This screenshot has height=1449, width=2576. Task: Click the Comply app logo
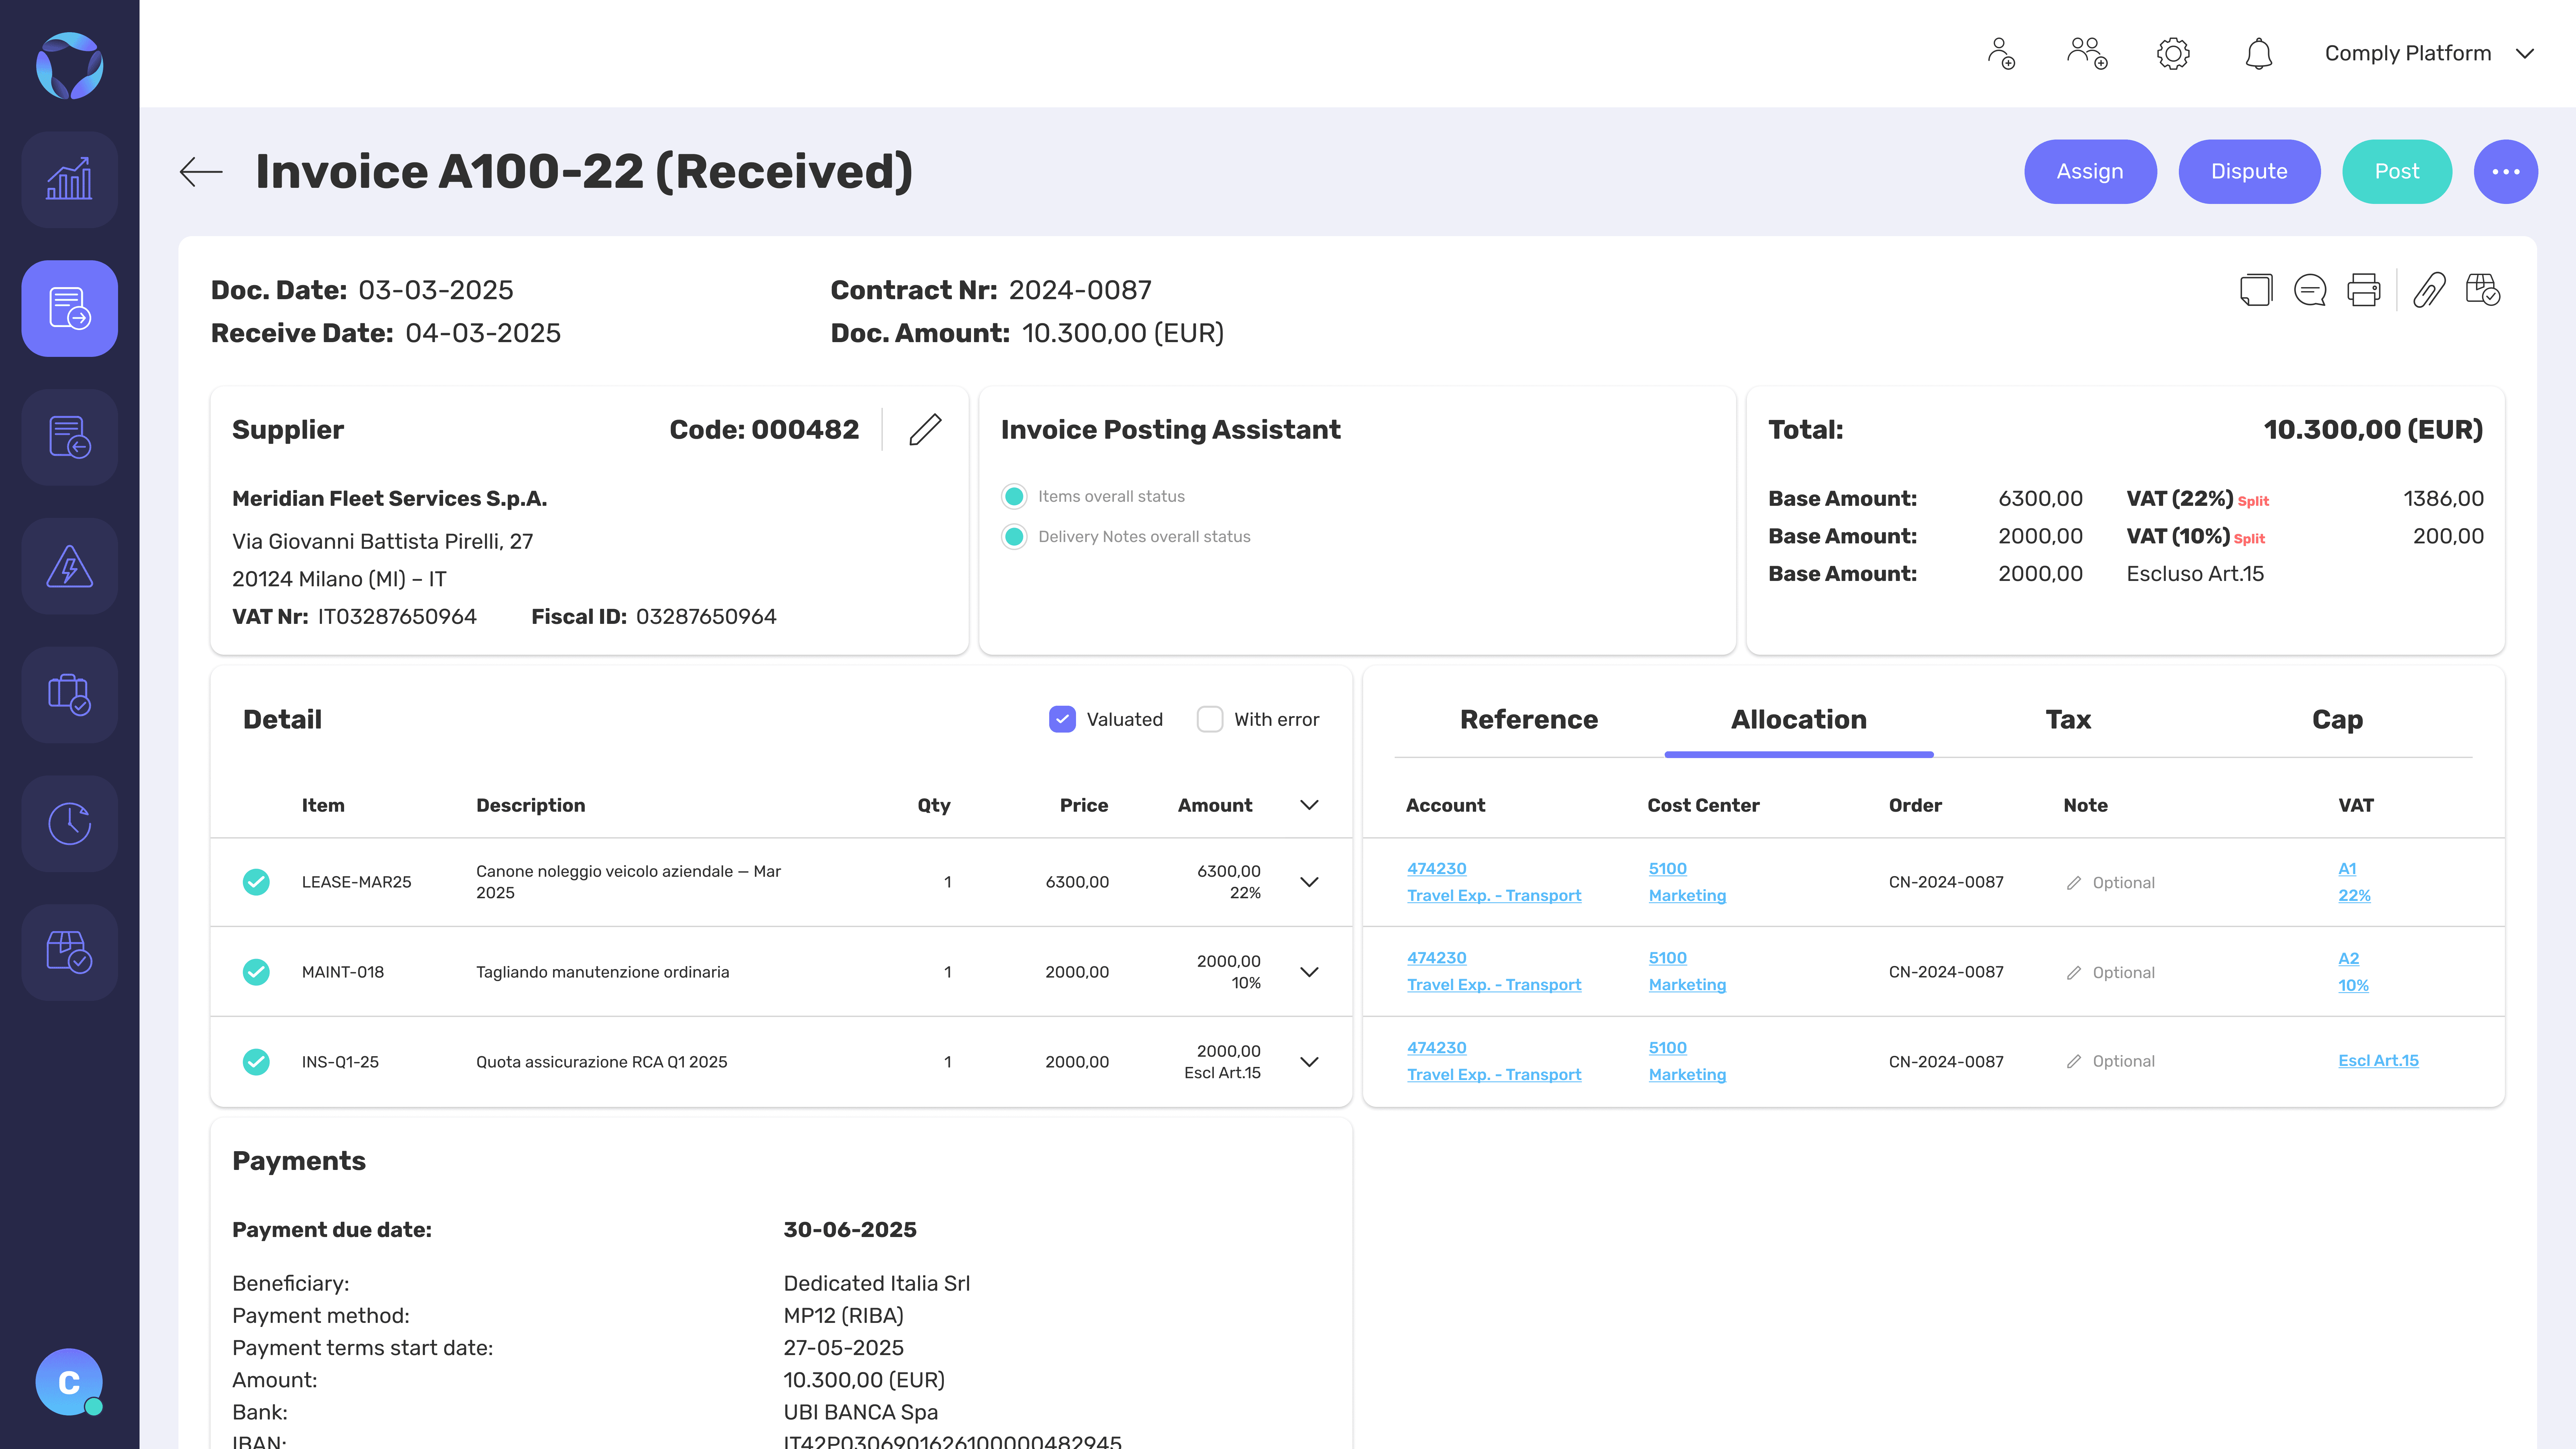[x=69, y=66]
